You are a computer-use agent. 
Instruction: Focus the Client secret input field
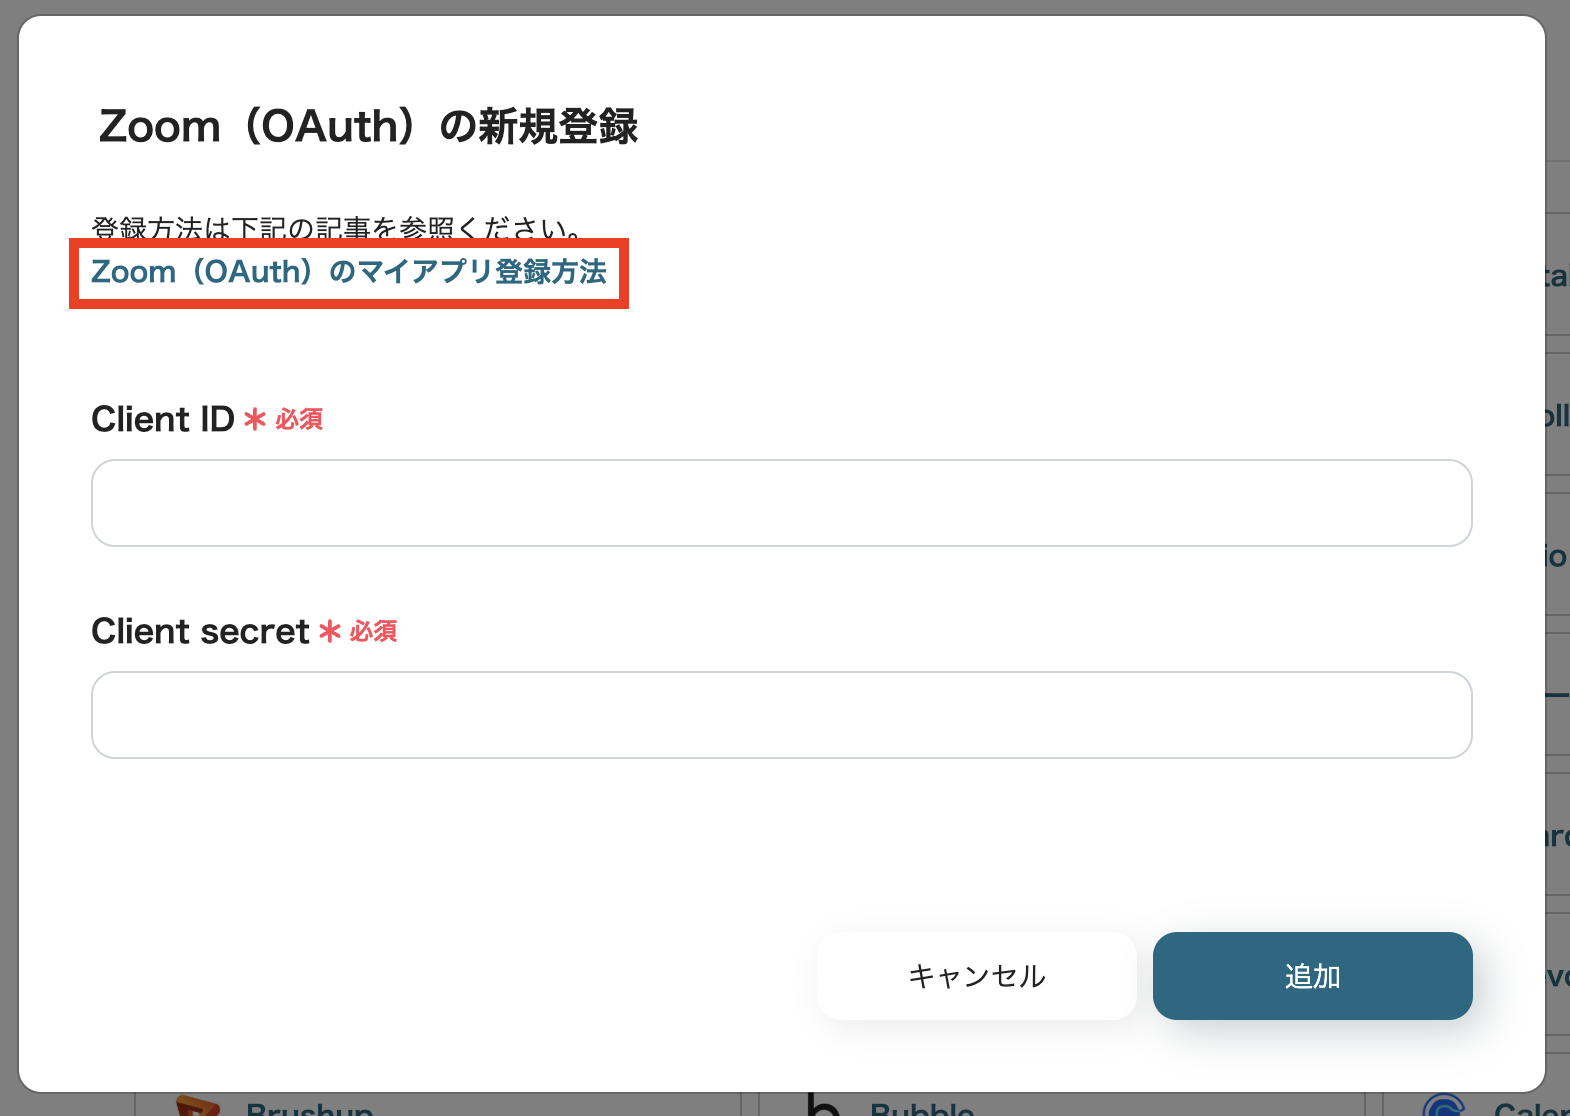click(781, 715)
